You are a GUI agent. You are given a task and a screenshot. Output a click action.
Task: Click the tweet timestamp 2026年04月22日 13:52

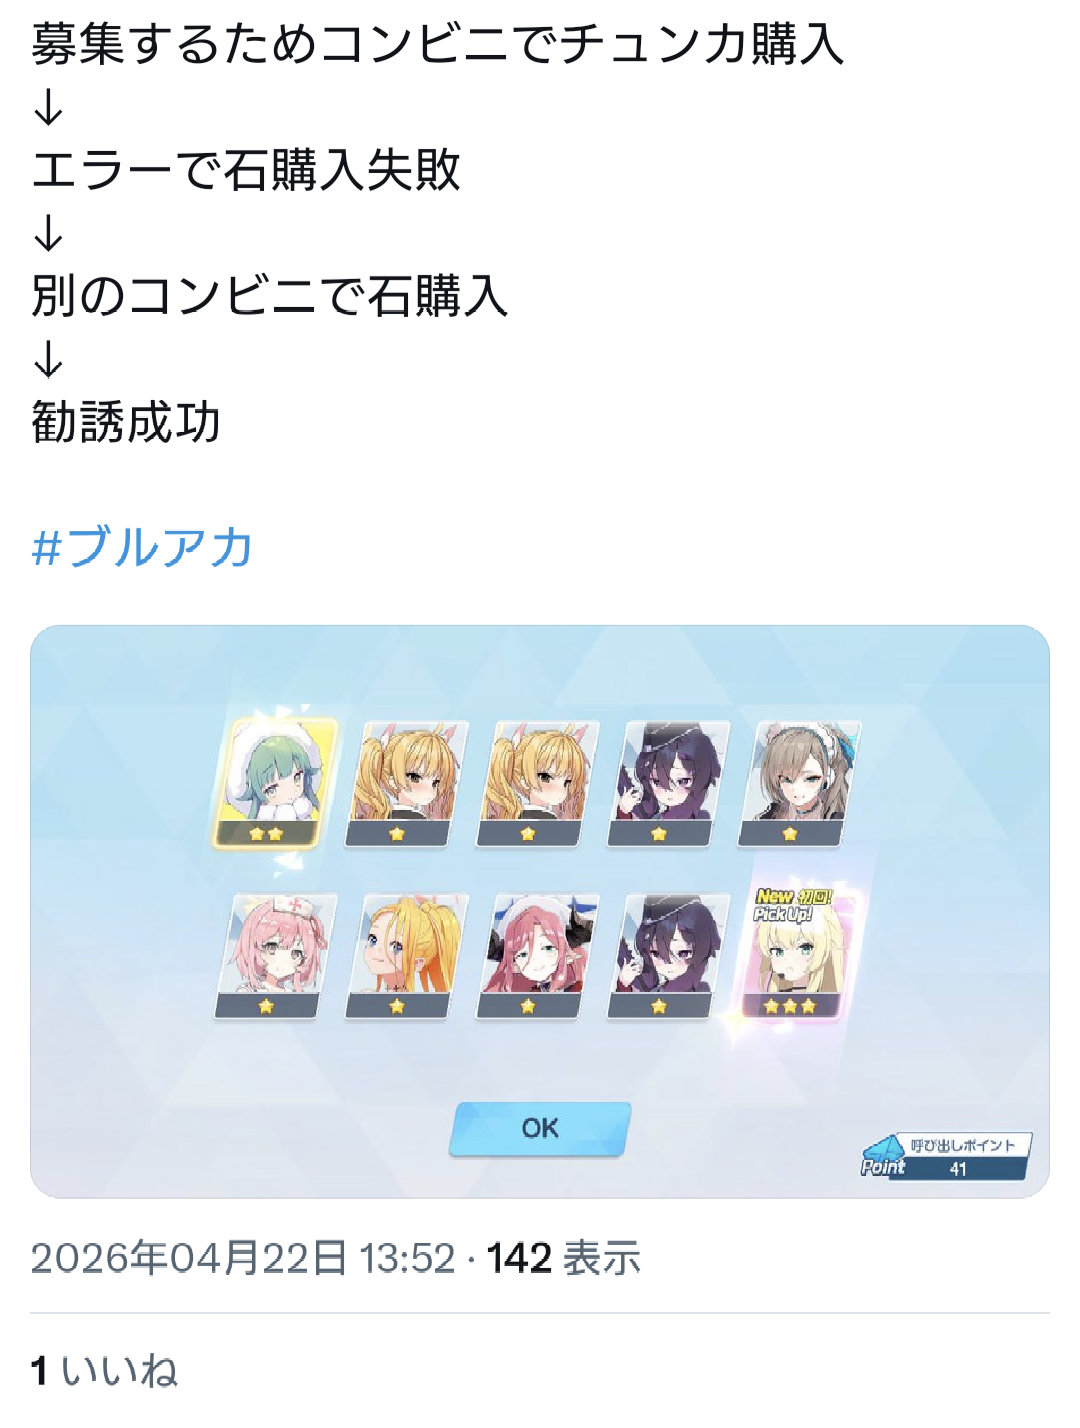tap(243, 1258)
